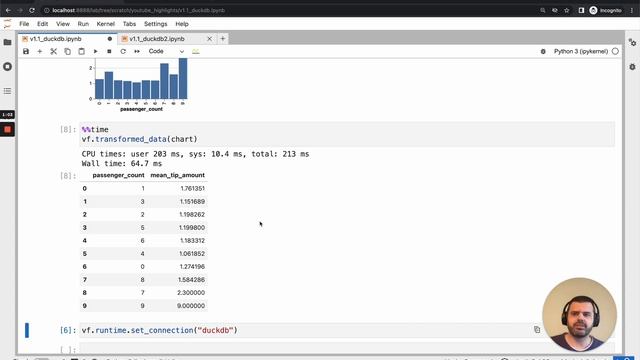Image resolution: width=640 pixels, height=360 pixels.
Task: Click the Wall time: 64.7 ms output
Action: coord(122,164)
